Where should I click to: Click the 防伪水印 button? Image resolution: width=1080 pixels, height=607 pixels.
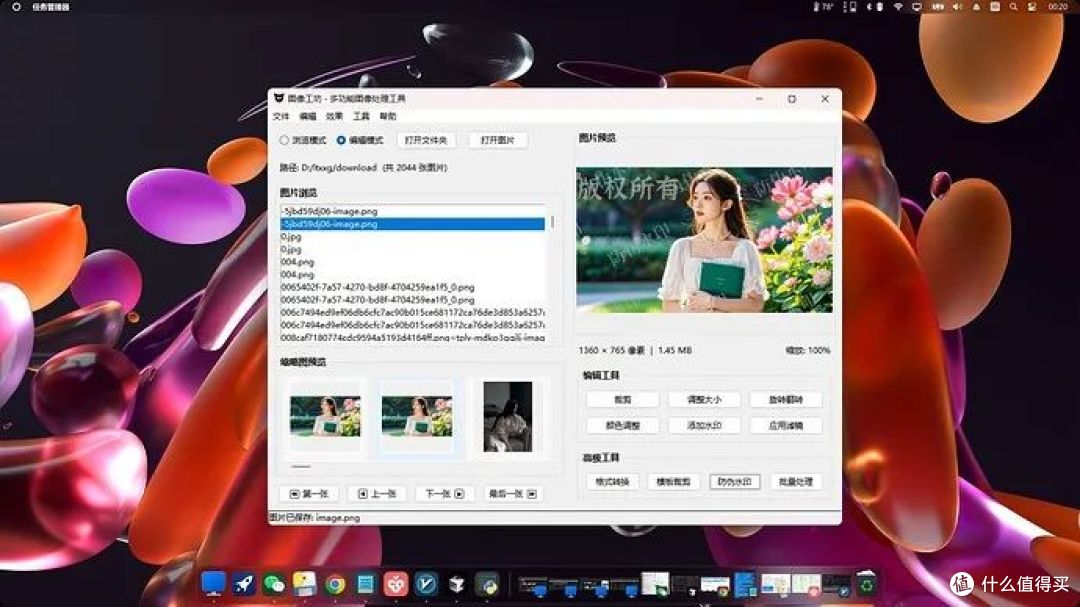coord(734,482)
